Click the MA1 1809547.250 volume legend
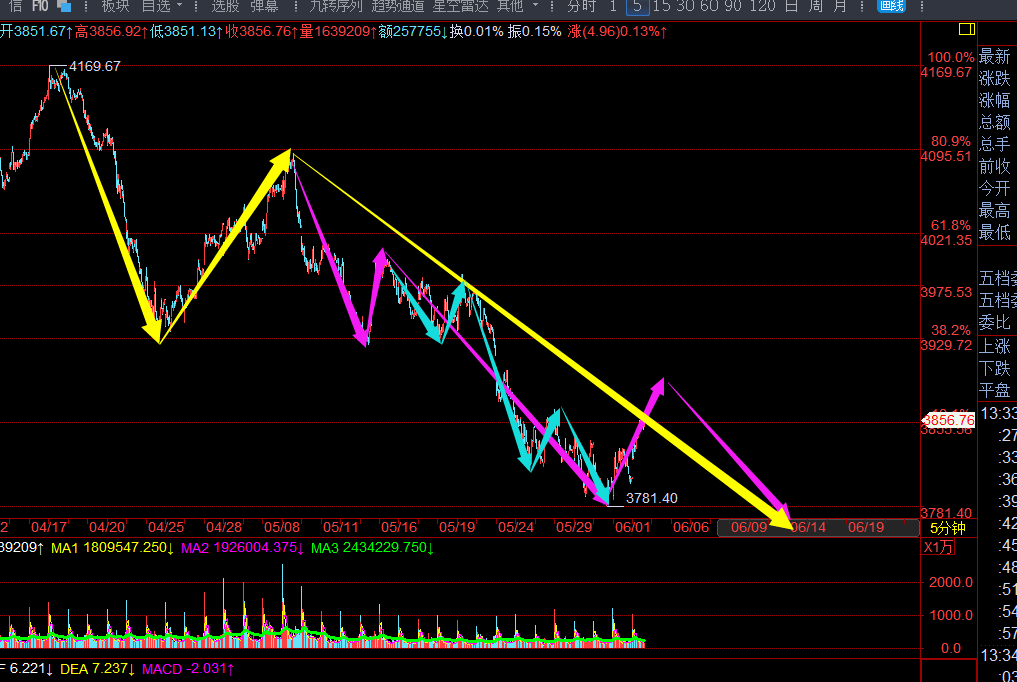 (112, 548)
